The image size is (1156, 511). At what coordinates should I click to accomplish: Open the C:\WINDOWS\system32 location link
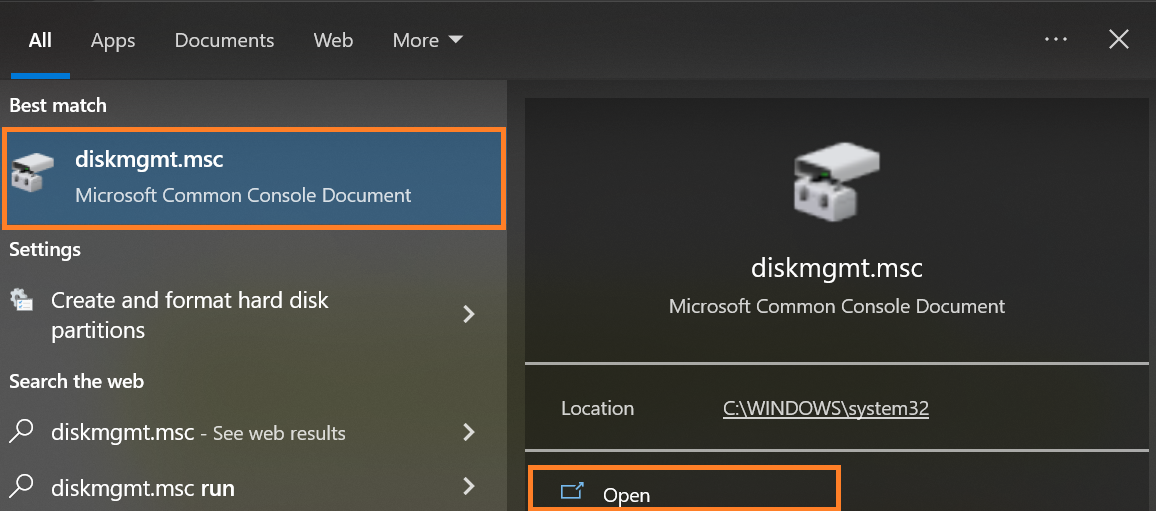click(826, 409)
